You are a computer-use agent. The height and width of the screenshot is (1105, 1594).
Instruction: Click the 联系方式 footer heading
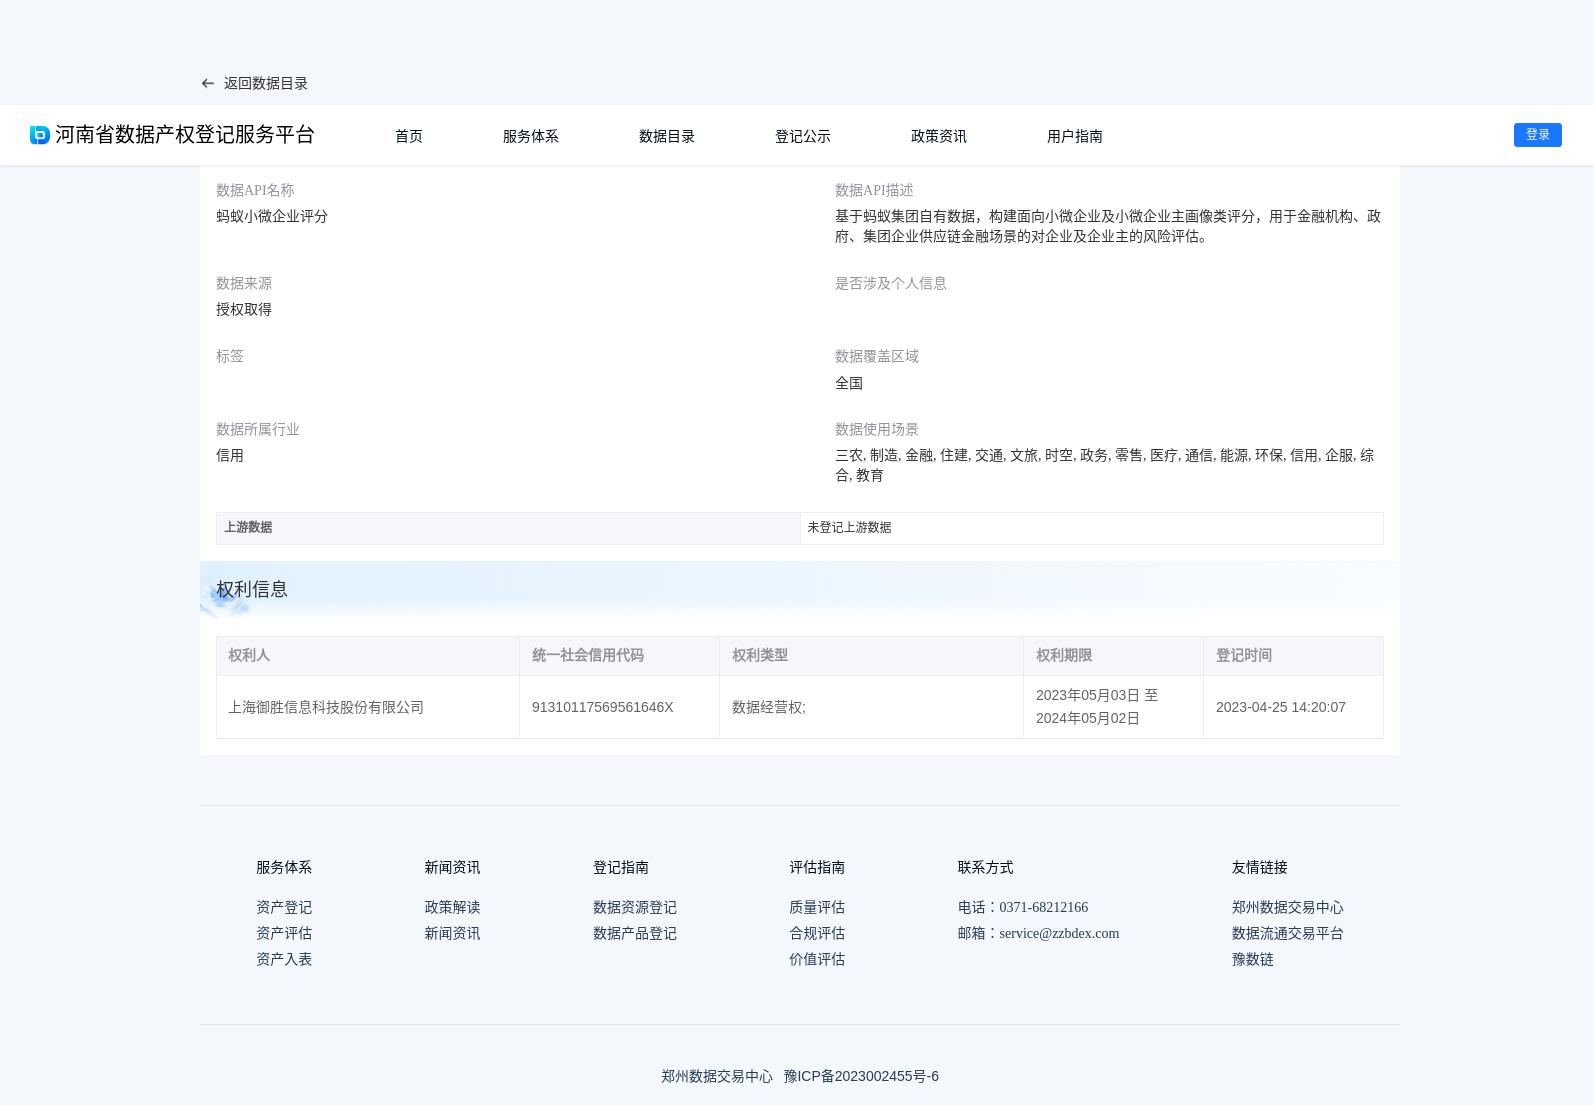(986, 867)
